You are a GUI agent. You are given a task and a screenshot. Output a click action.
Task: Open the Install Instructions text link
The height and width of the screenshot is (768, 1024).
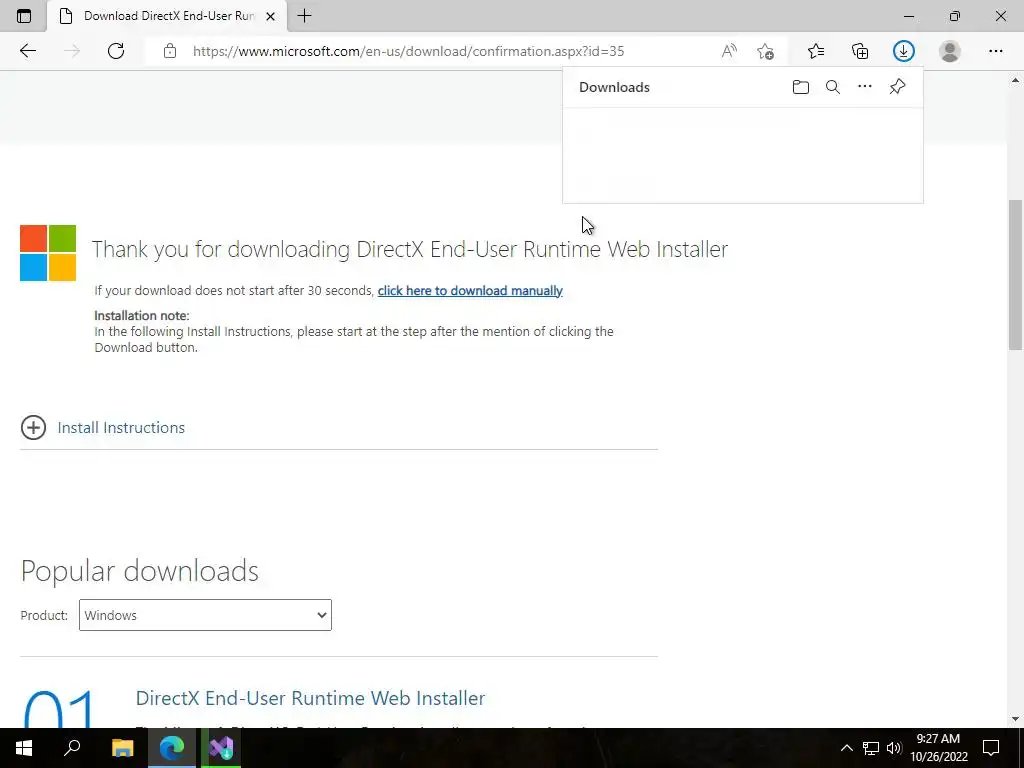(121, 428)
